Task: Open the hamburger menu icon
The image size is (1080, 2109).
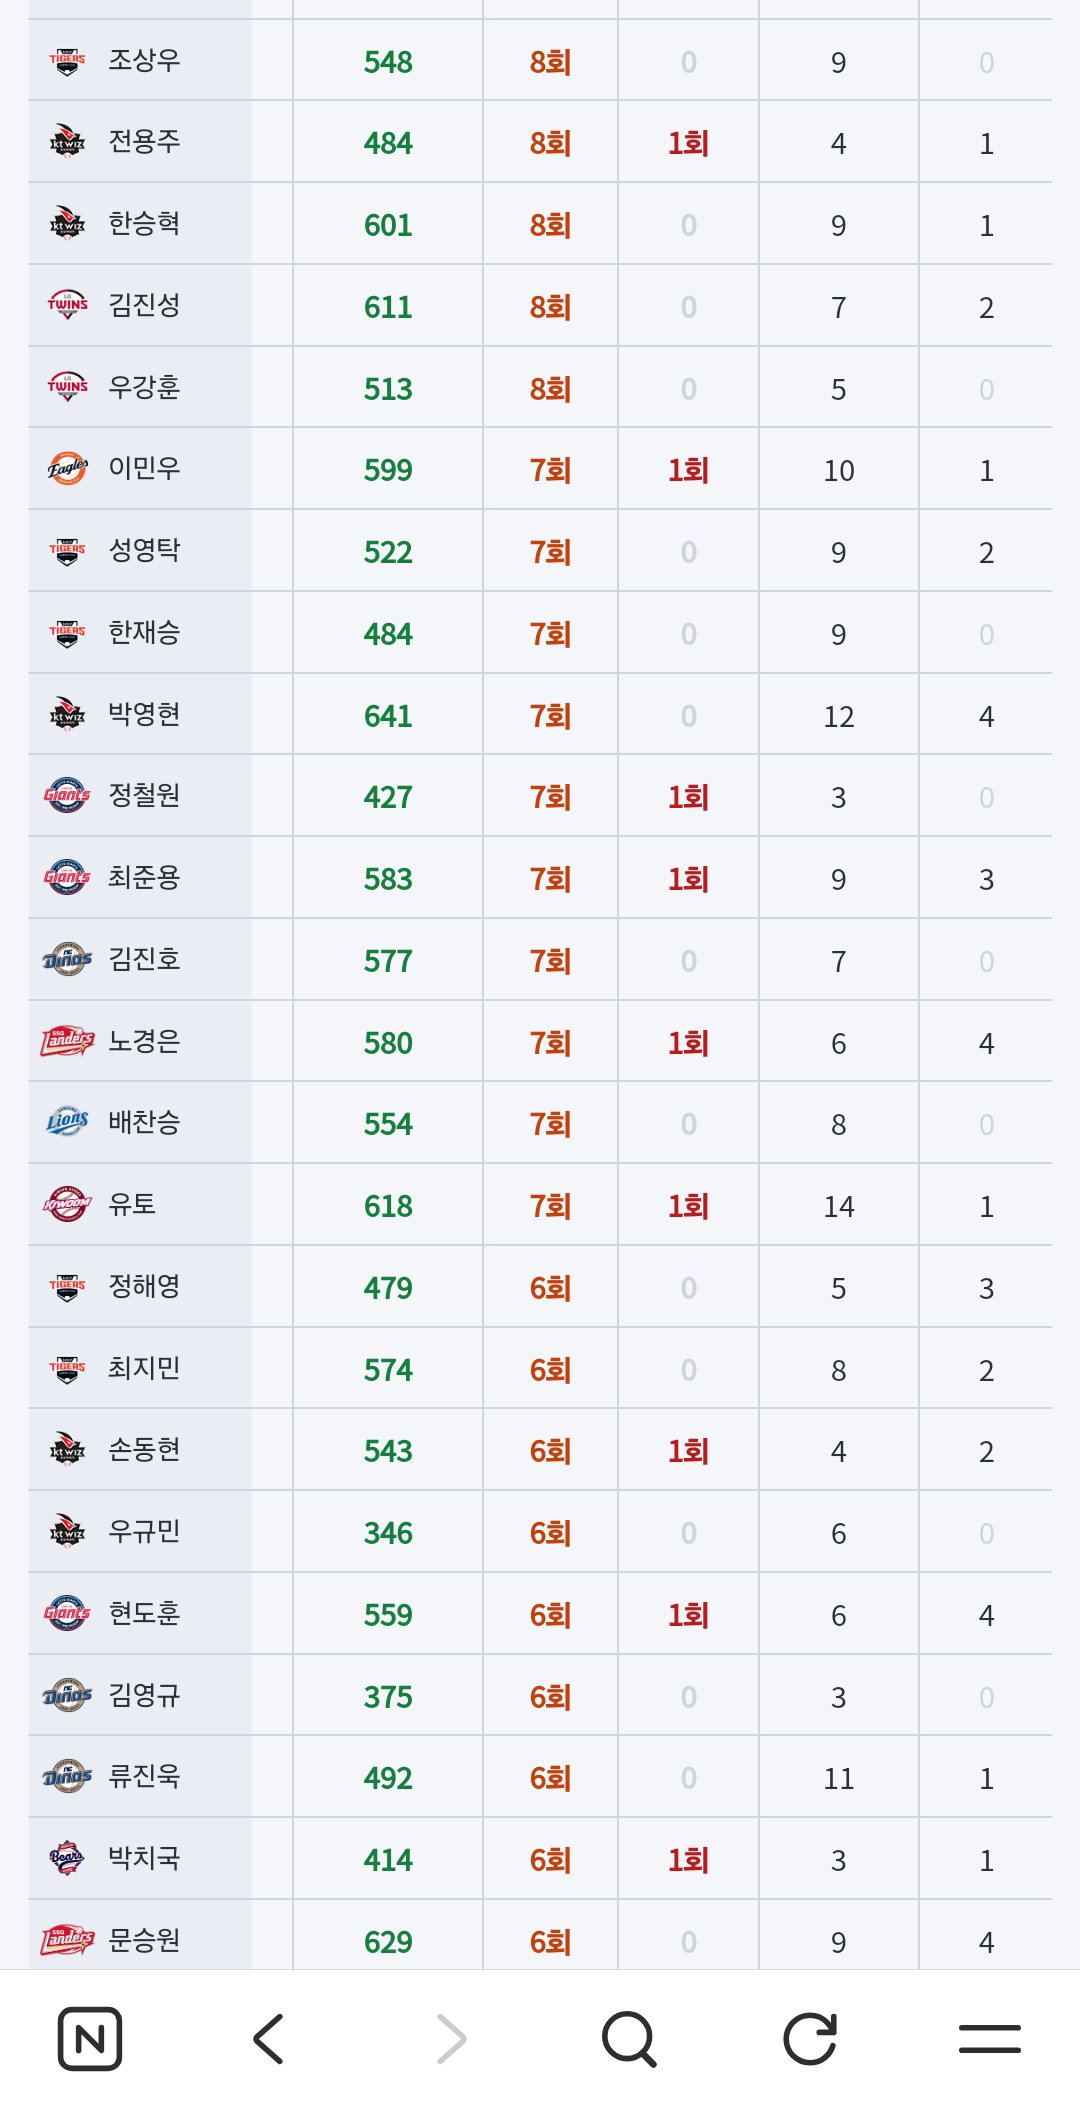Action: 989,2038
